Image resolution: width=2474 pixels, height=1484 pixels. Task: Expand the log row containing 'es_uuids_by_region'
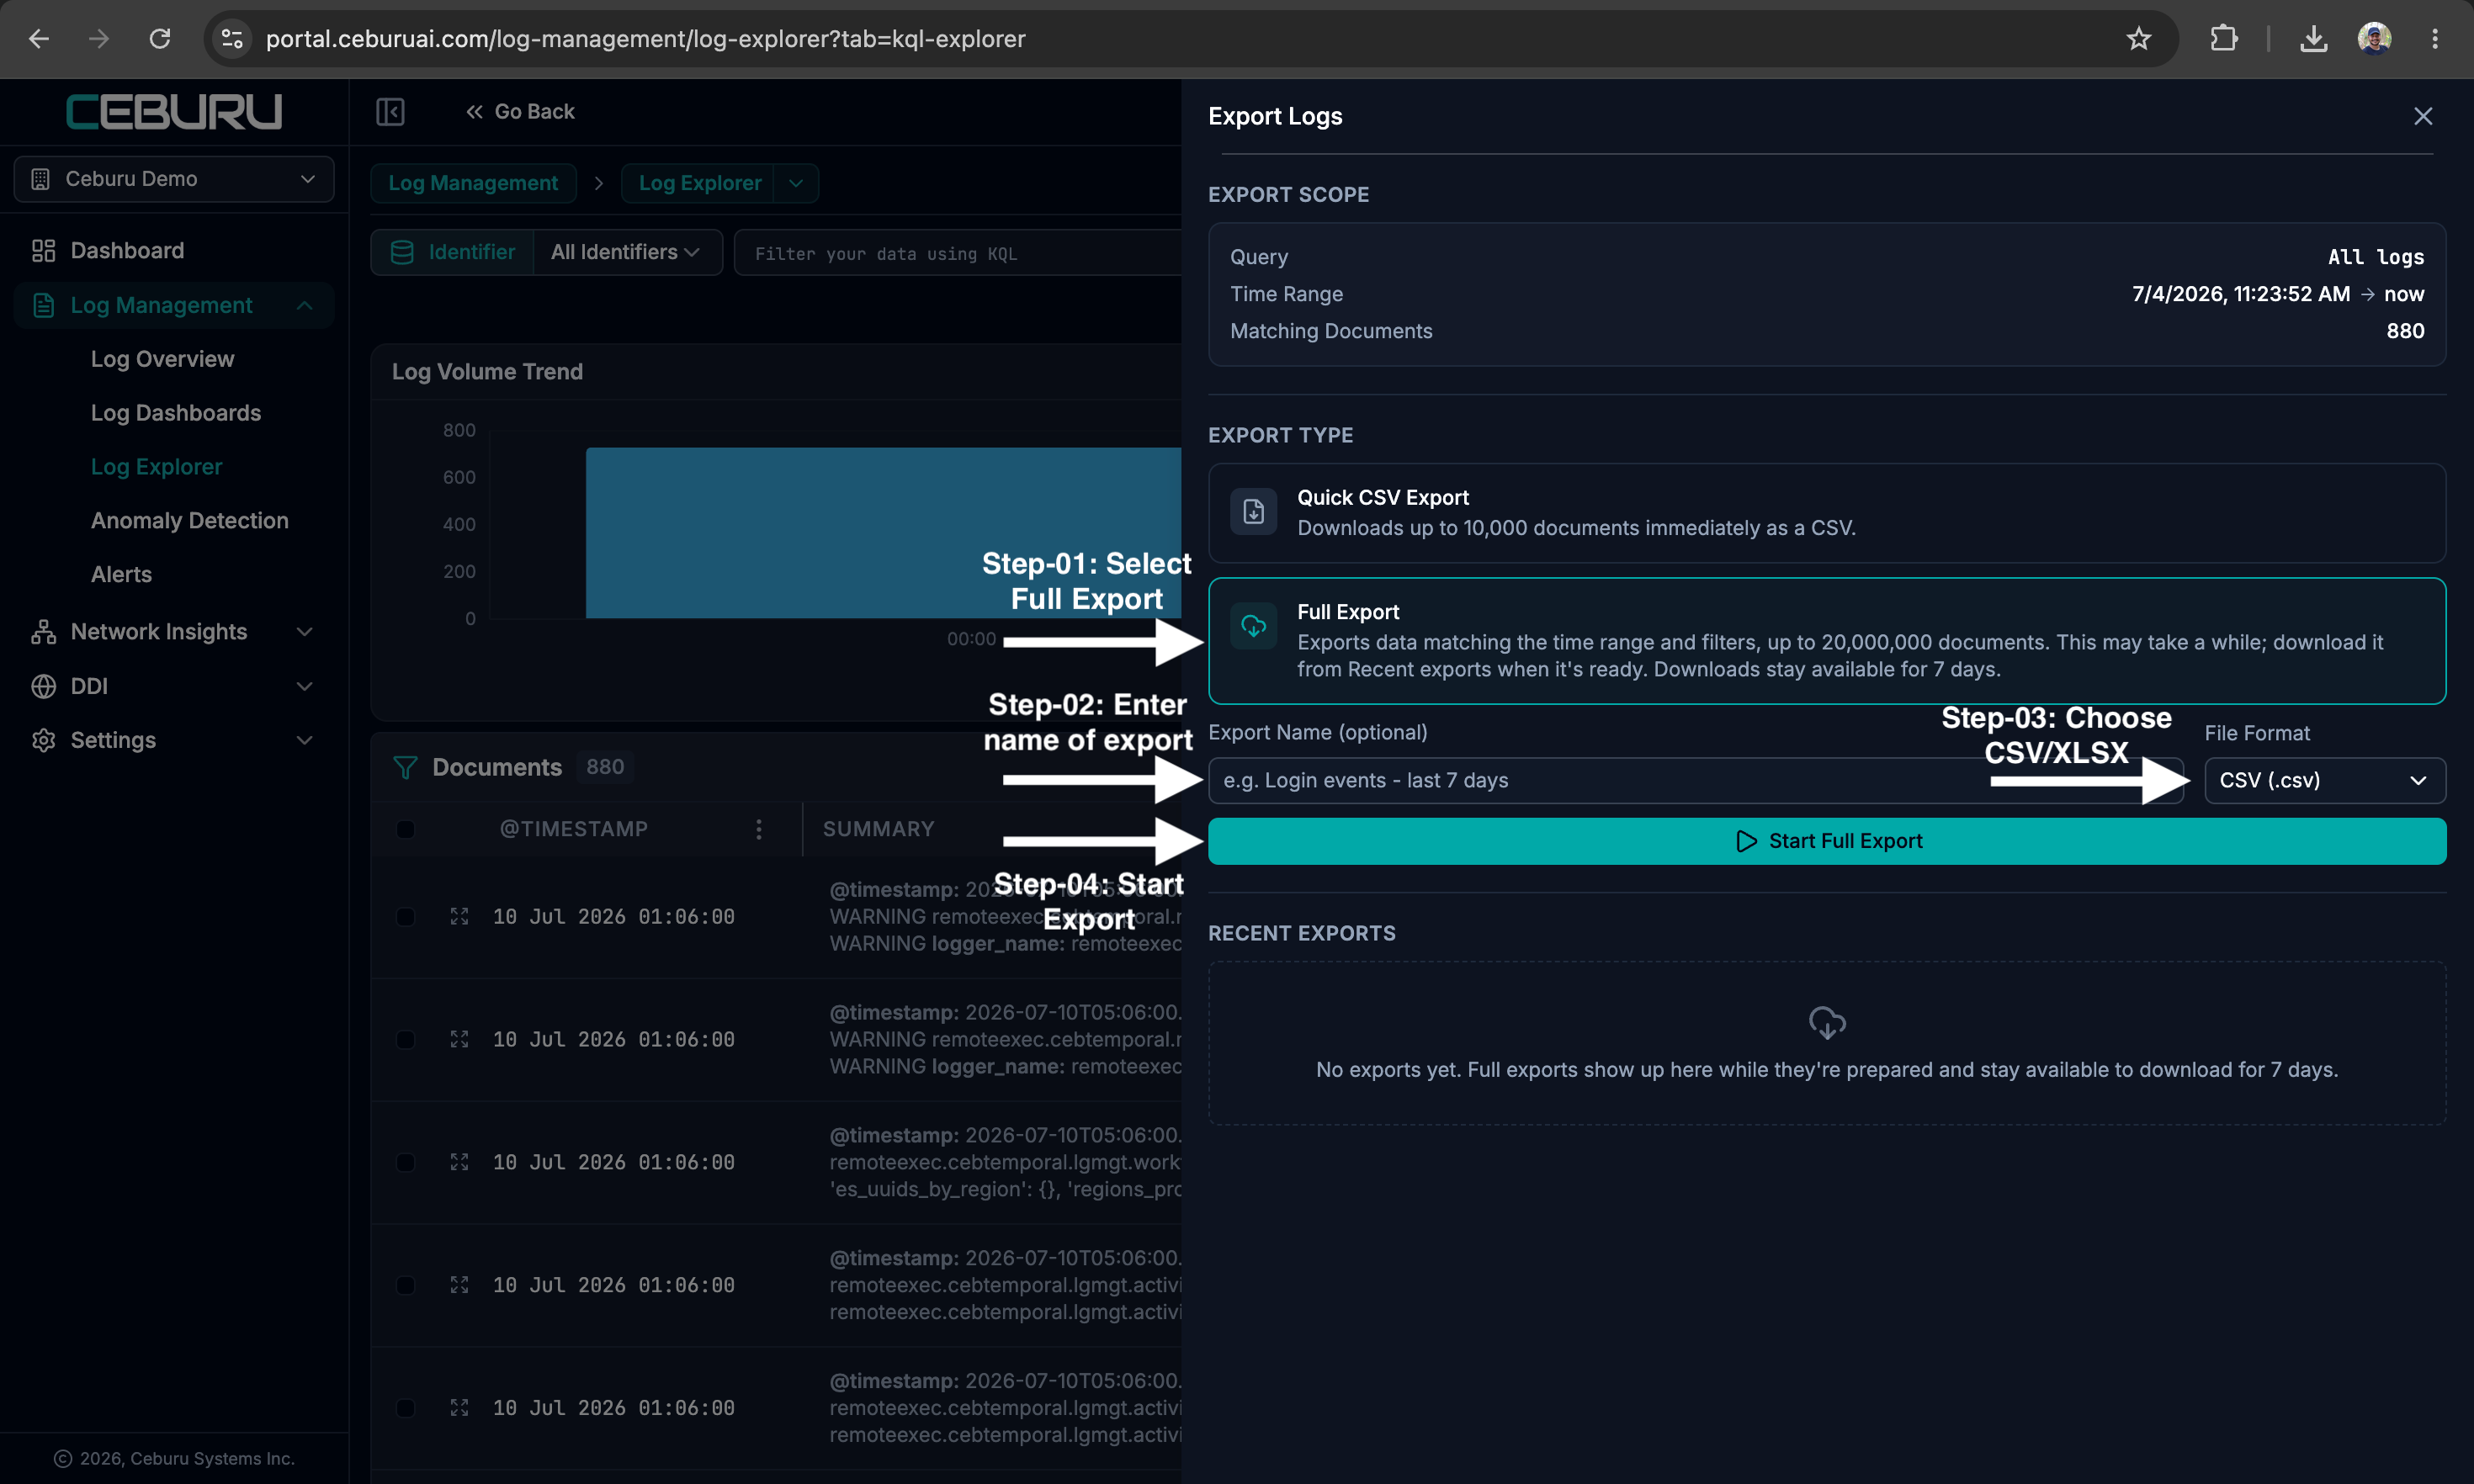point(459,1162)
